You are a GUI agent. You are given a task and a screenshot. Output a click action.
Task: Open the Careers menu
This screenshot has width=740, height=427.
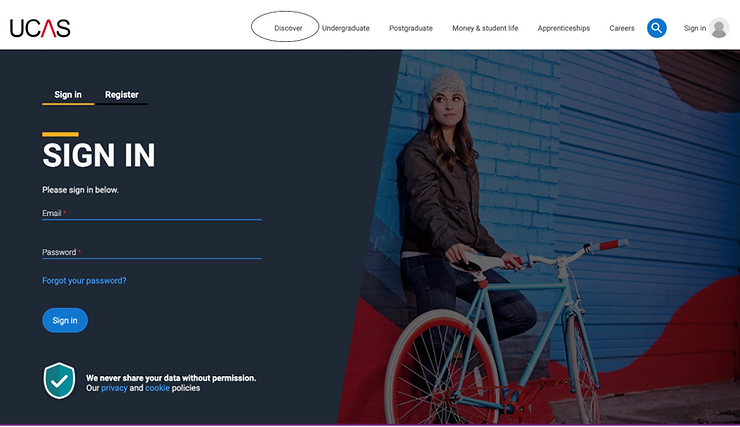(x=622, y=28)
